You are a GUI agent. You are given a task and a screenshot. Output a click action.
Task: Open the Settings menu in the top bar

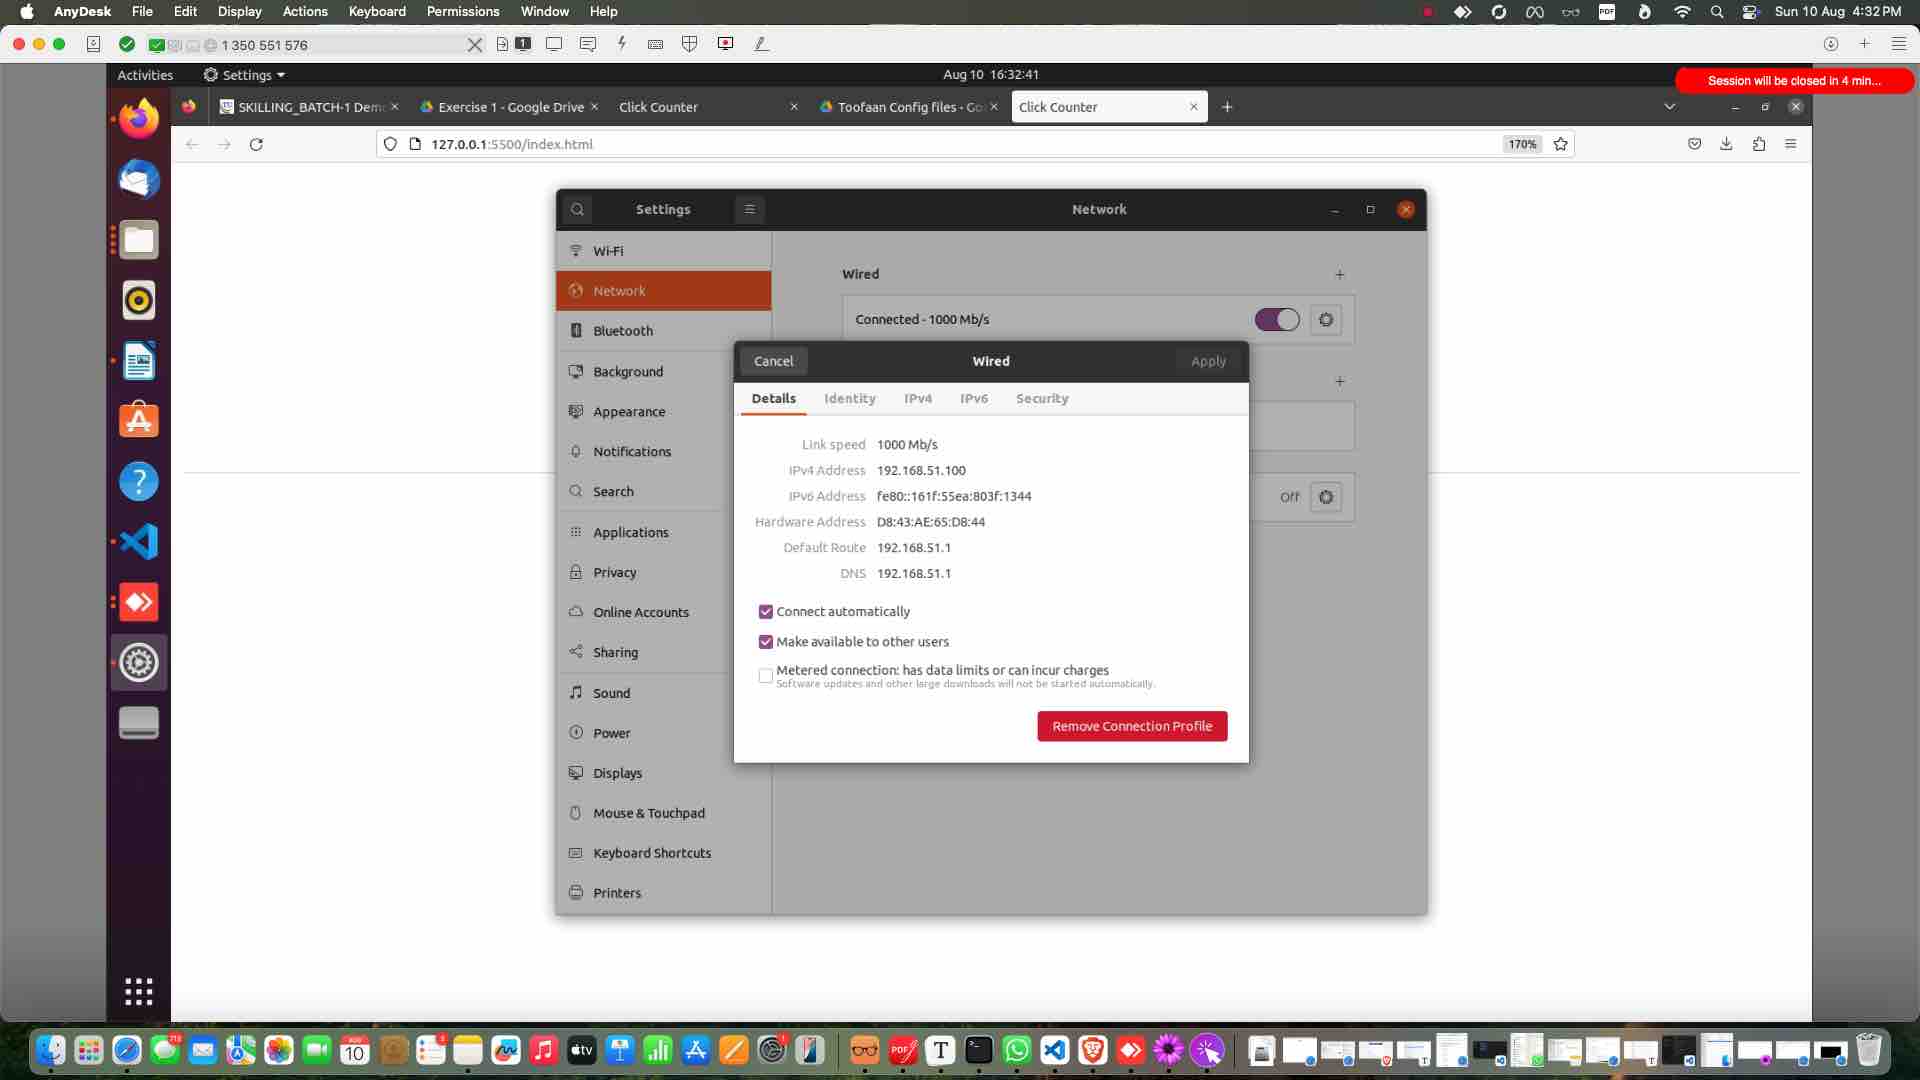pos(243,75)
